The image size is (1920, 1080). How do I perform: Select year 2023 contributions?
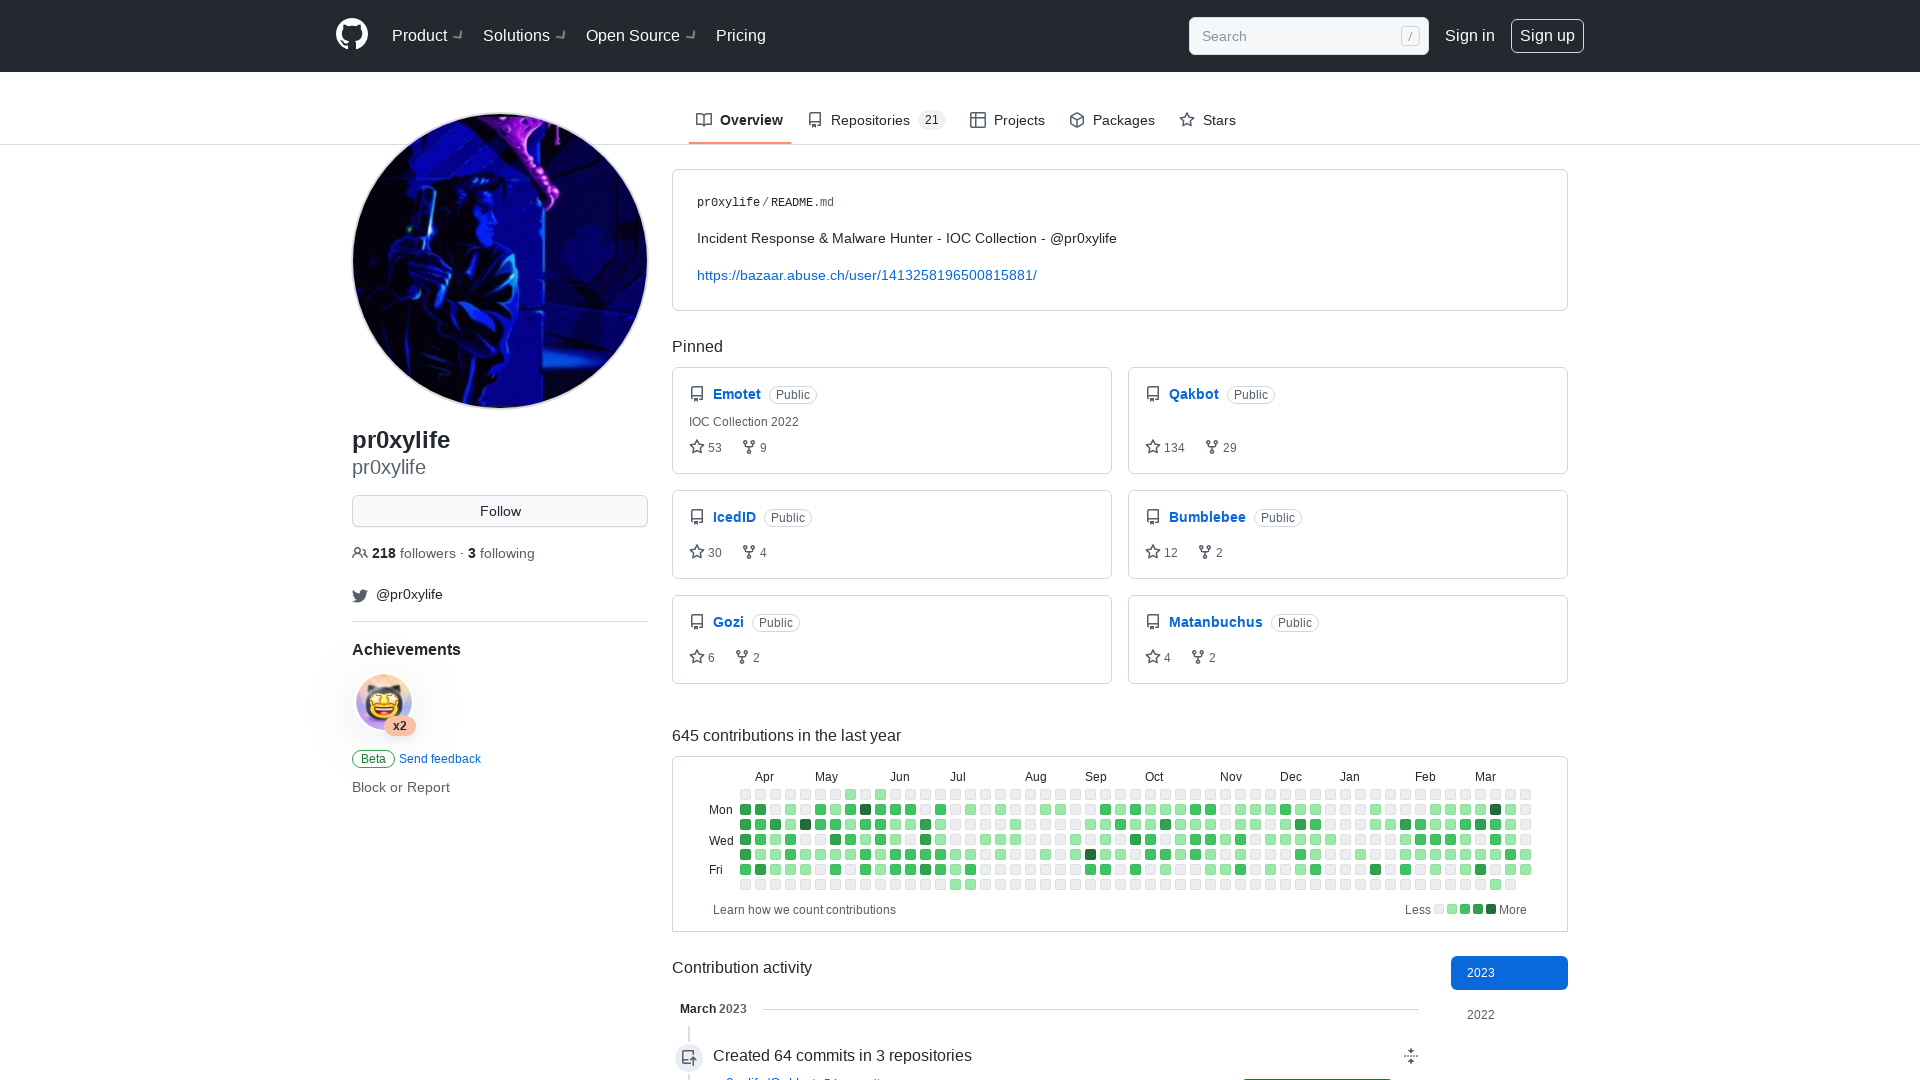click(1509, 973)
